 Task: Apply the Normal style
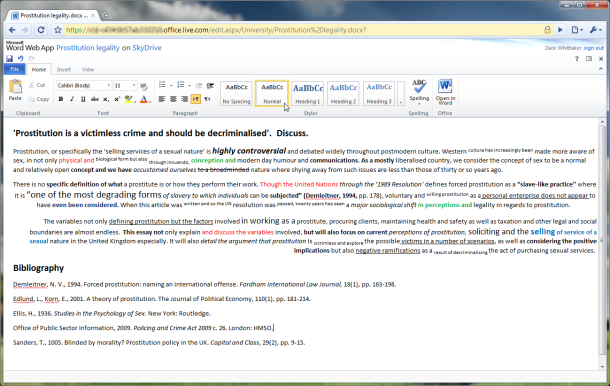click(x=272, y=93)
